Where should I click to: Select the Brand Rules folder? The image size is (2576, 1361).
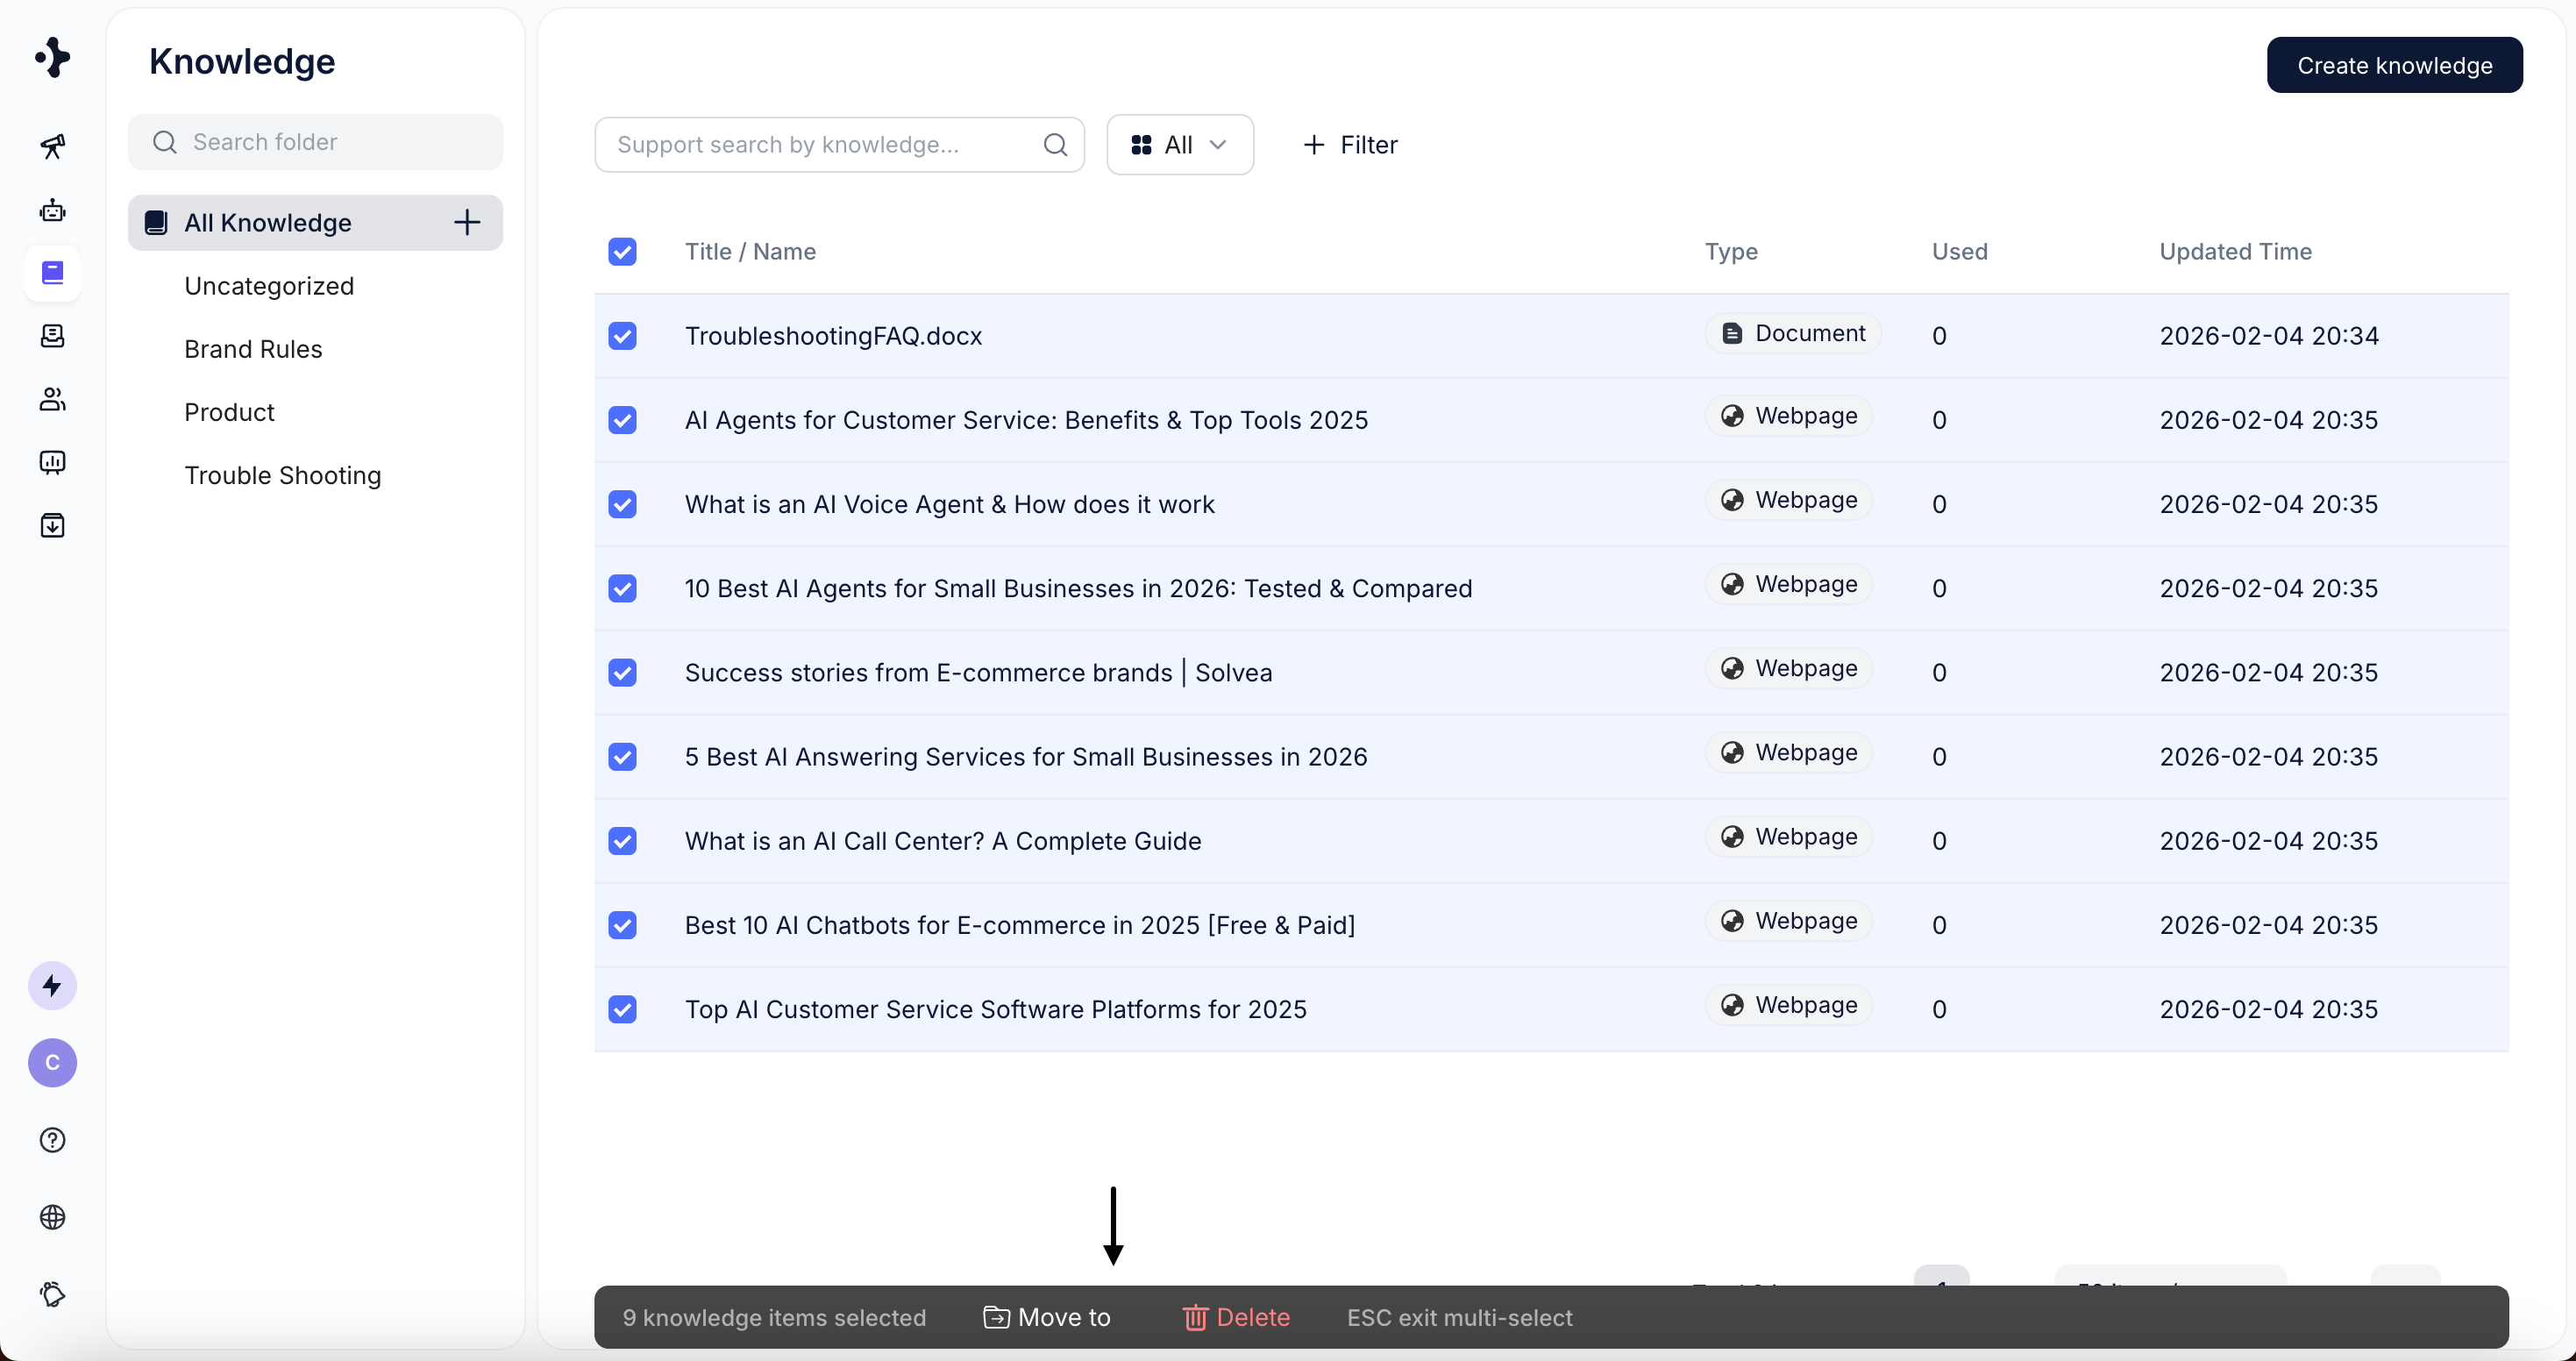253,349
